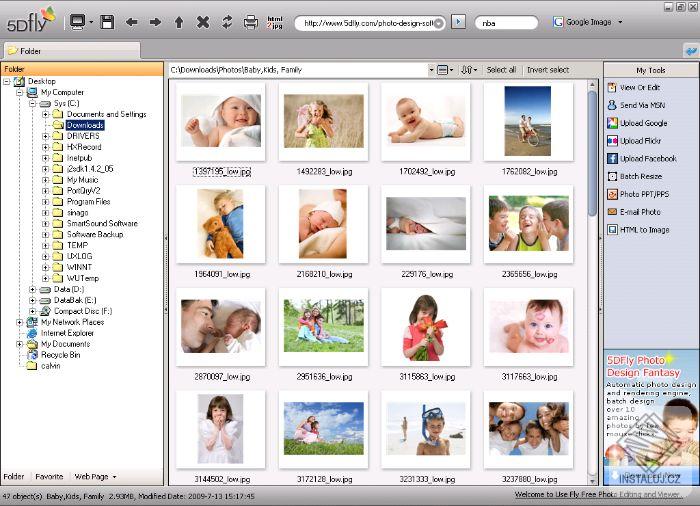Click the Print toolbar icon

click(250, 22)
